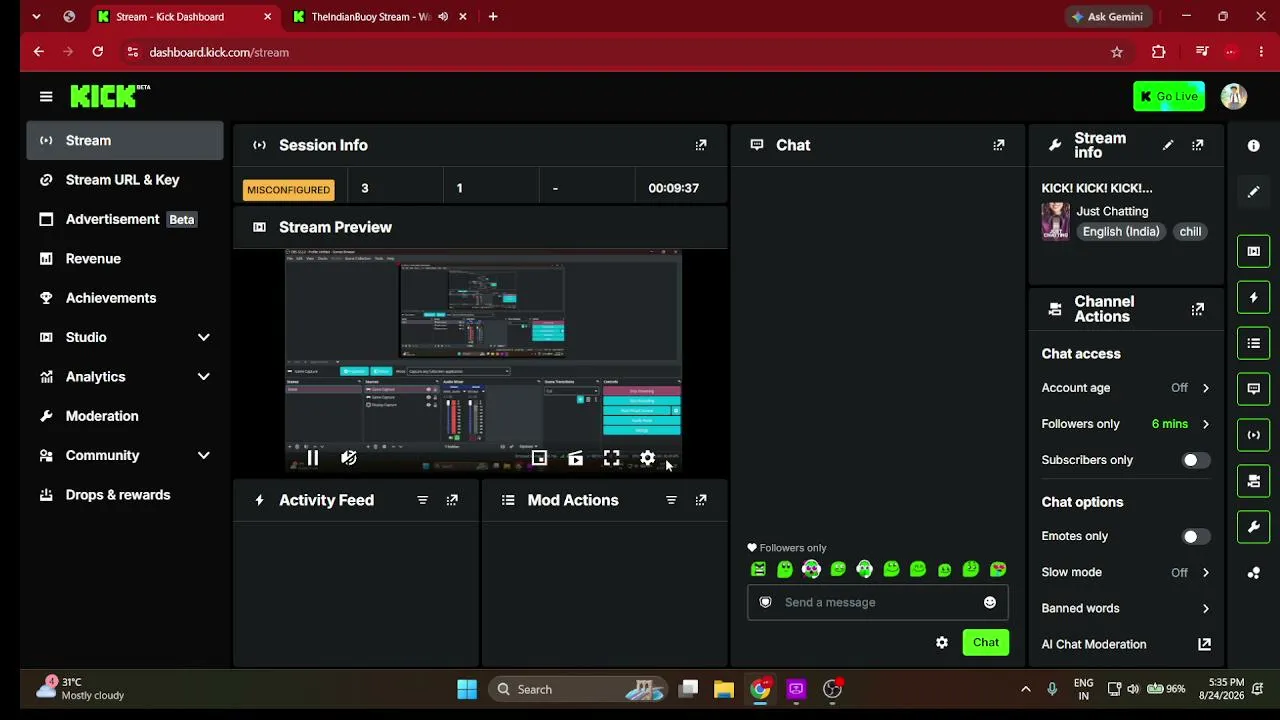
Task: Open Followers only duration options
Action: click(1126, 424)
